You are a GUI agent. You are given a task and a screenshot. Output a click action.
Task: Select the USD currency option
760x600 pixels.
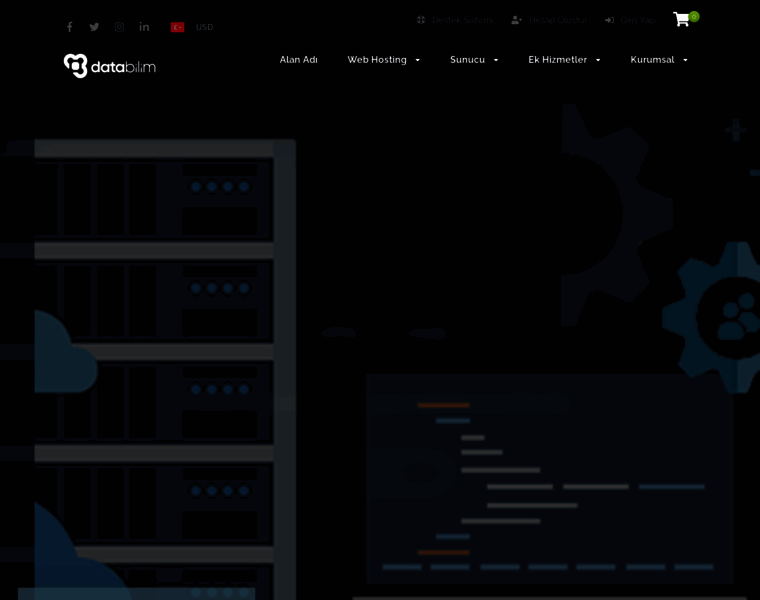tap(205, 27)
